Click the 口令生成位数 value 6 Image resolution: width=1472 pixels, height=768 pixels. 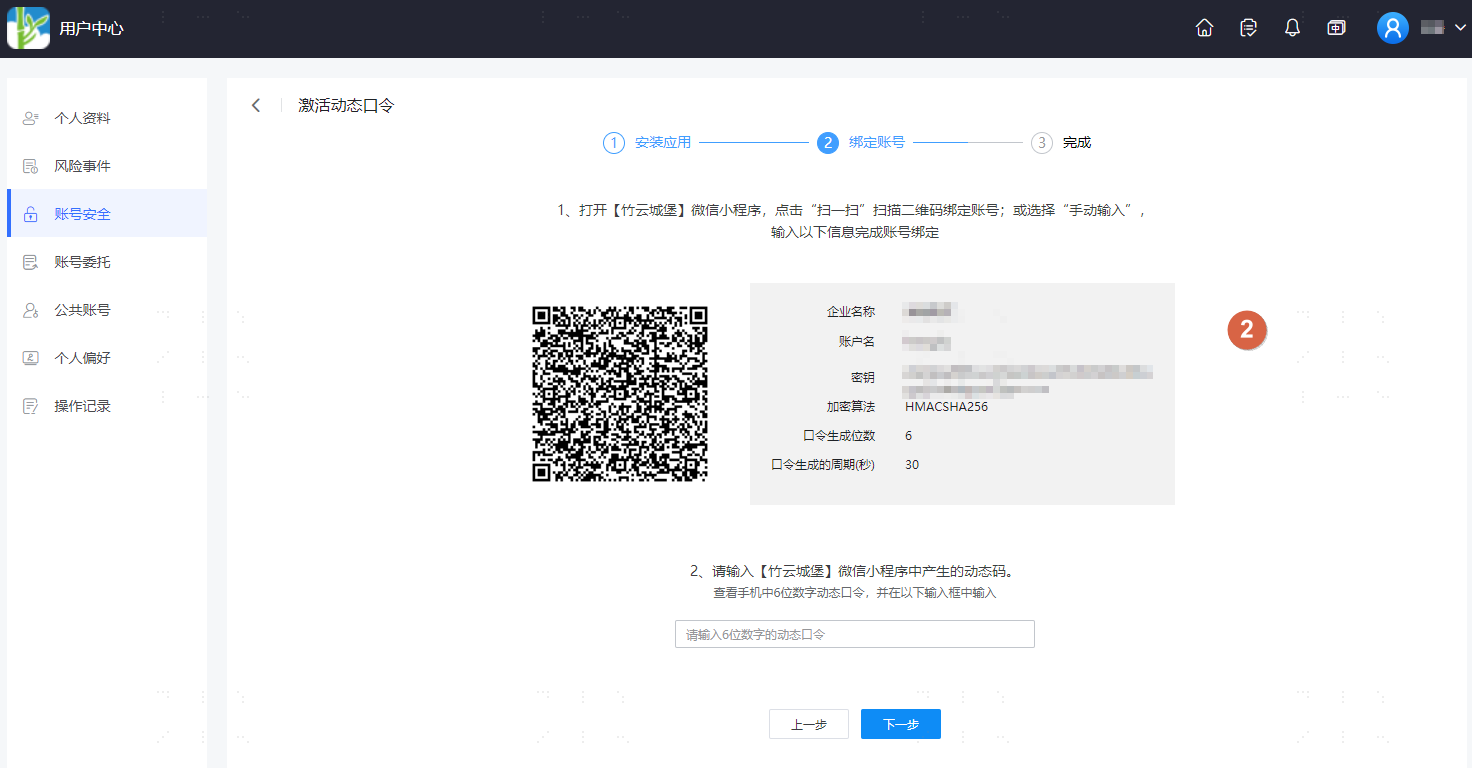click(908, 436)
